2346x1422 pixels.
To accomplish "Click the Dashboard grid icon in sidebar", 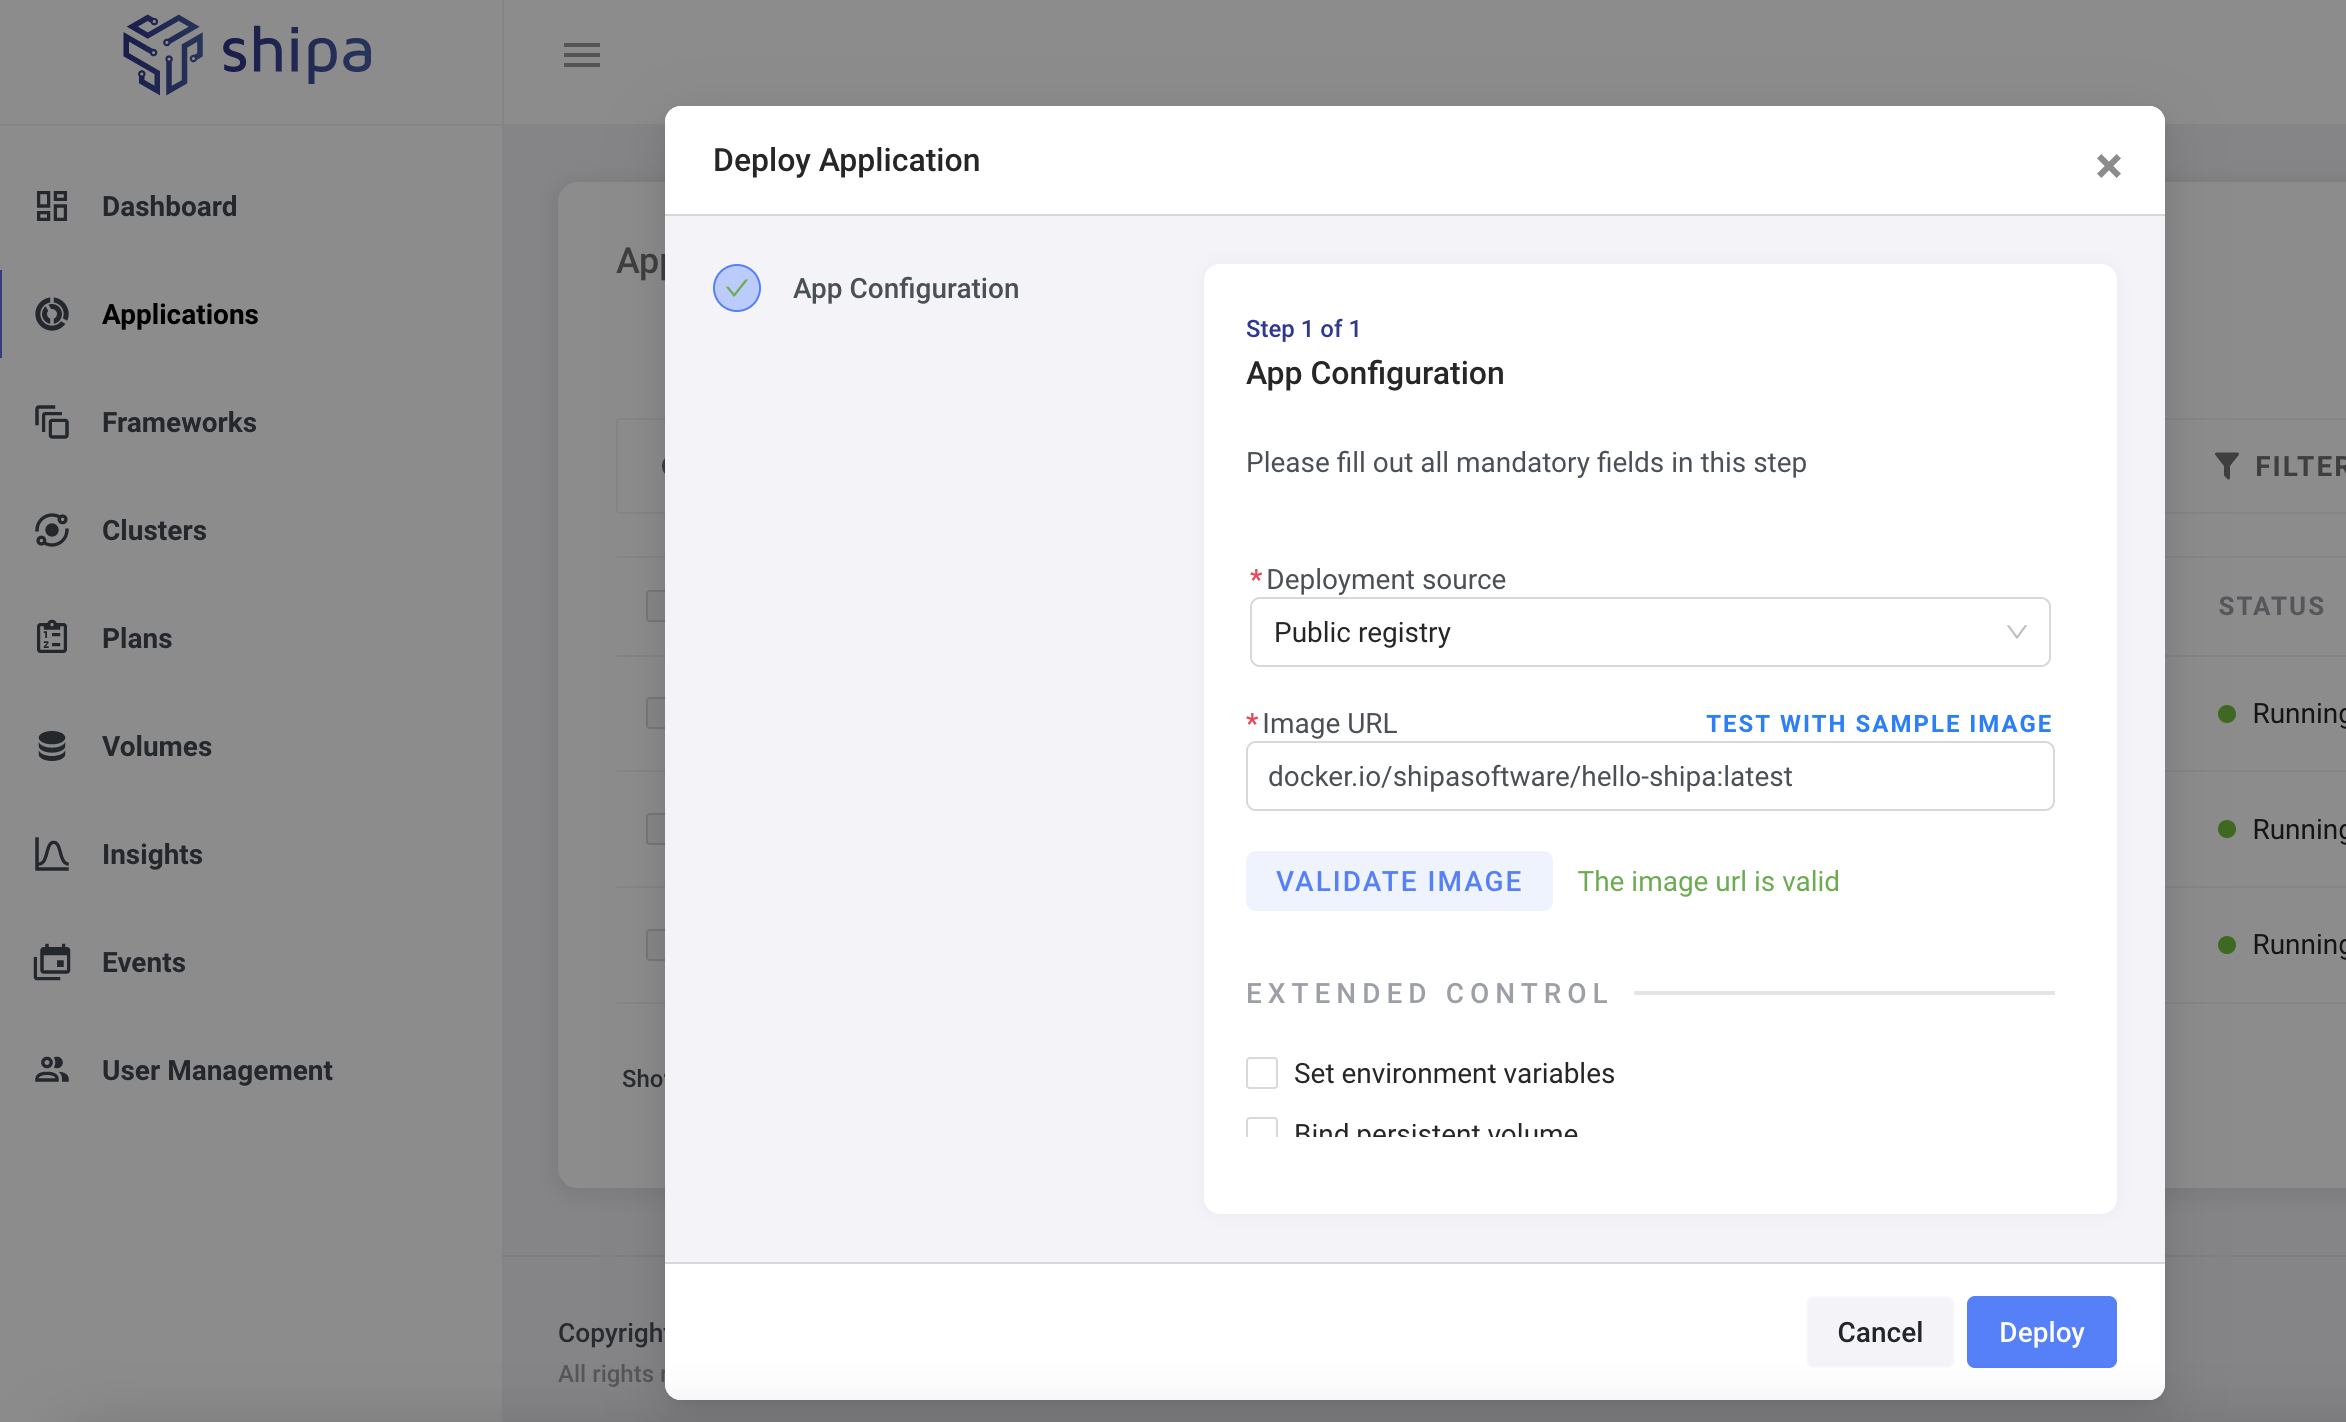I will (x=52, y=206).
